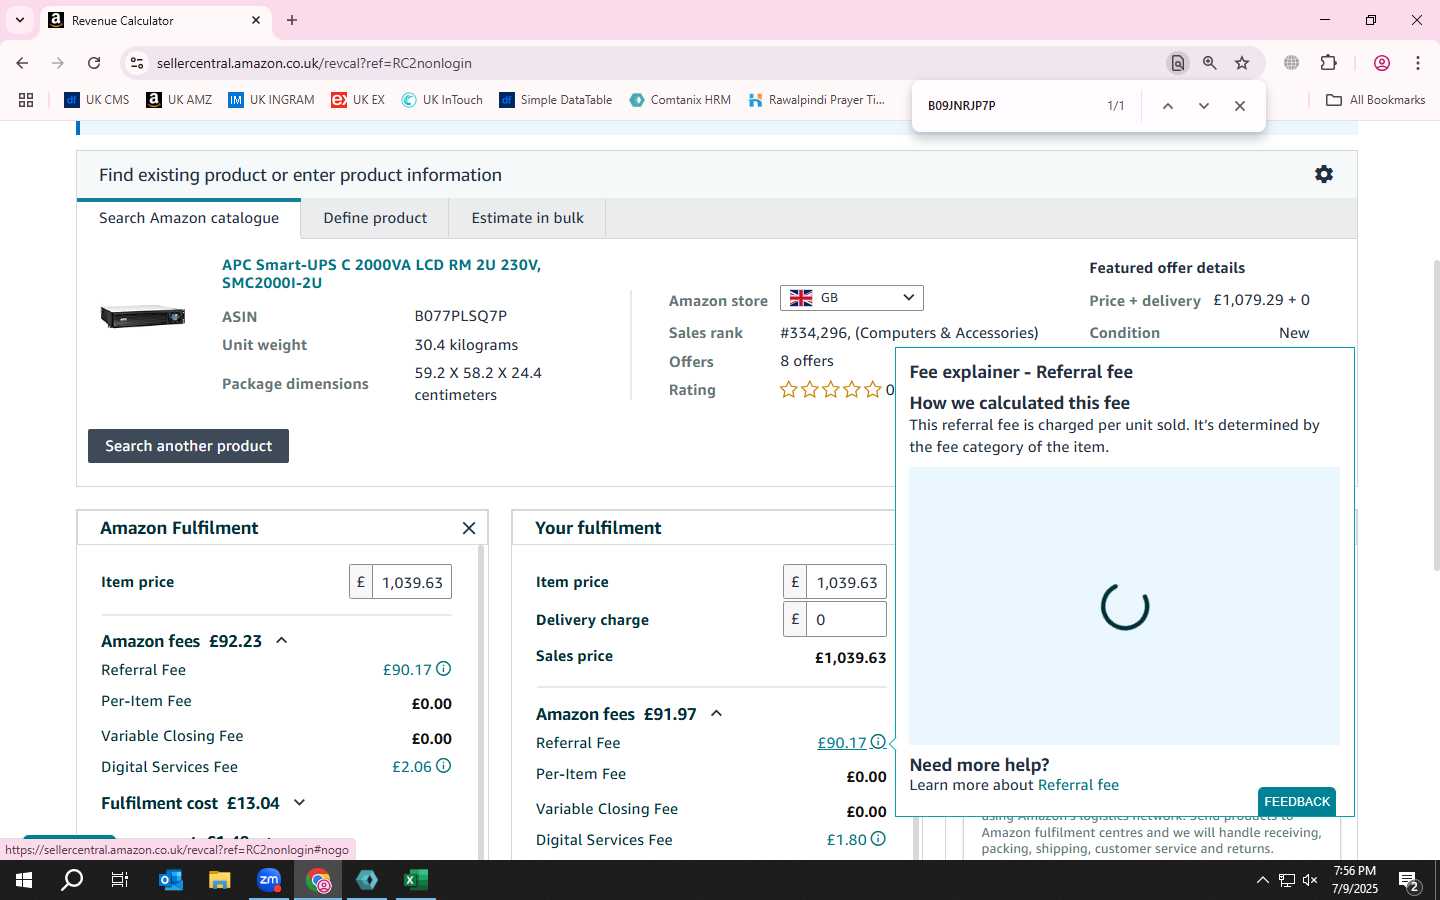
Task: Collapse Amazon fees £91.97 section
Action: pos(716,713)
